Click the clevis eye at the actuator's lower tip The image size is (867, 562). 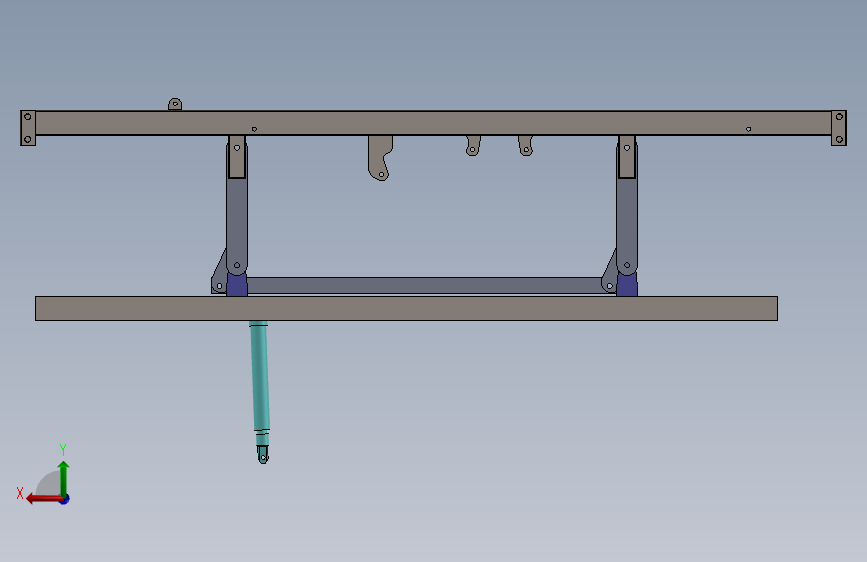click(x=263, y=456)
